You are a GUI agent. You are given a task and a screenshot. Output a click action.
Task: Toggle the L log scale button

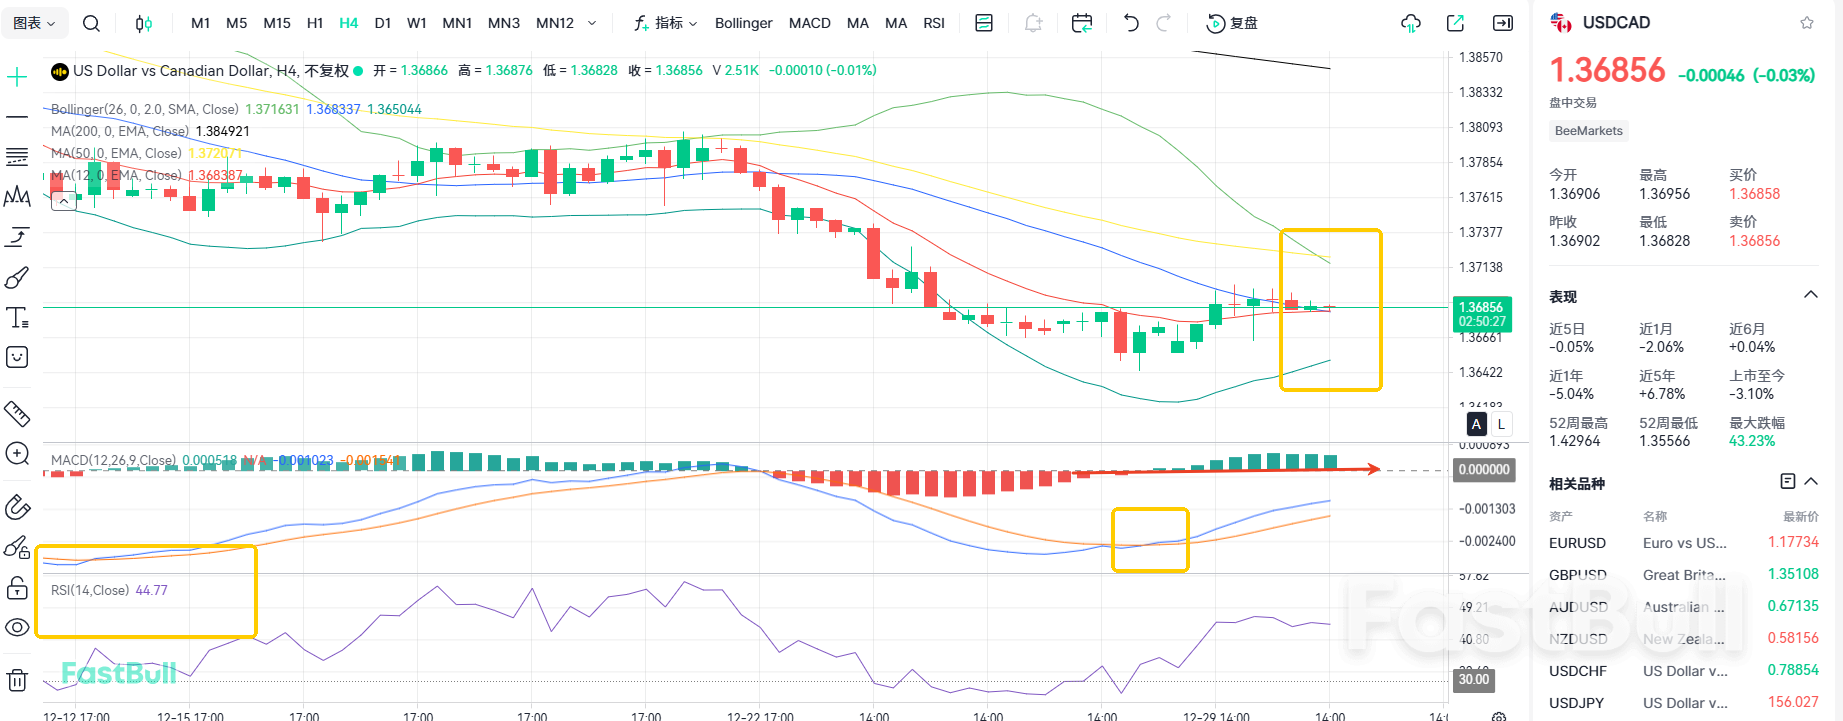coord(1501,424)
